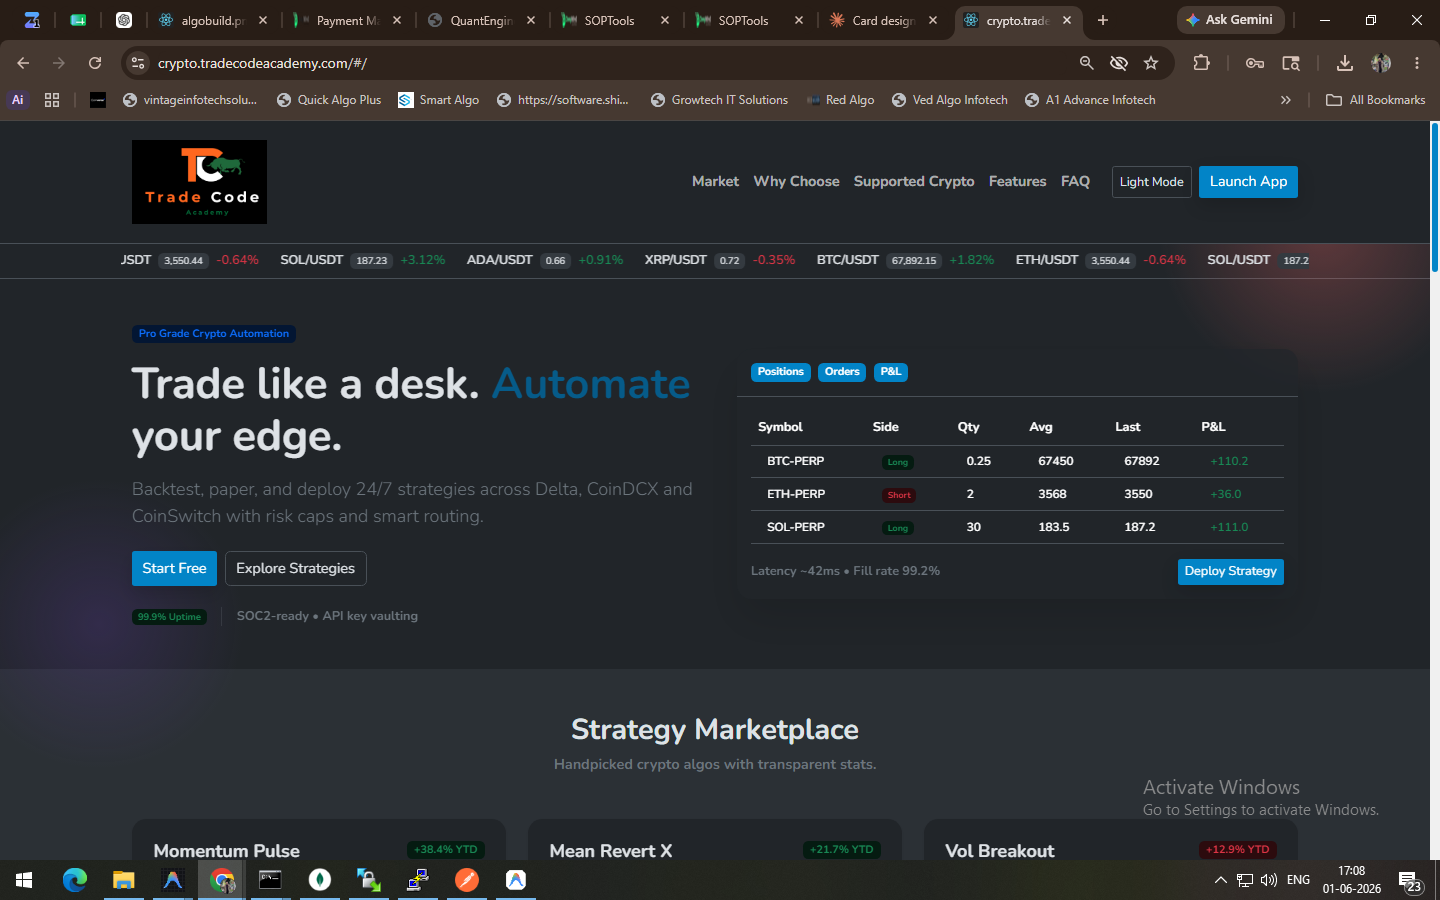
Task: Open the Quick Algo Plus bookmark
Action: point(329,100)
